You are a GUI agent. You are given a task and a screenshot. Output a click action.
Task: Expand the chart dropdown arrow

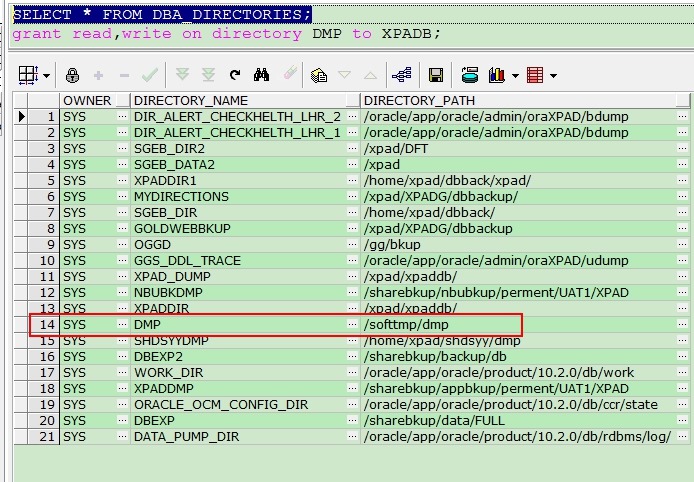click(515, 76)
